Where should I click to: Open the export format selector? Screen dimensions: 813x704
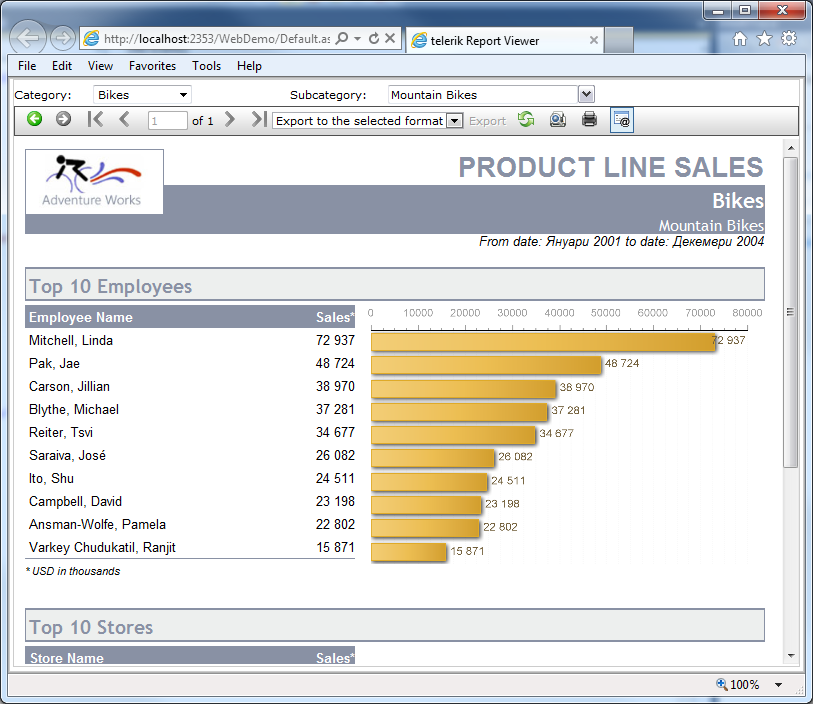pos(455,119)
